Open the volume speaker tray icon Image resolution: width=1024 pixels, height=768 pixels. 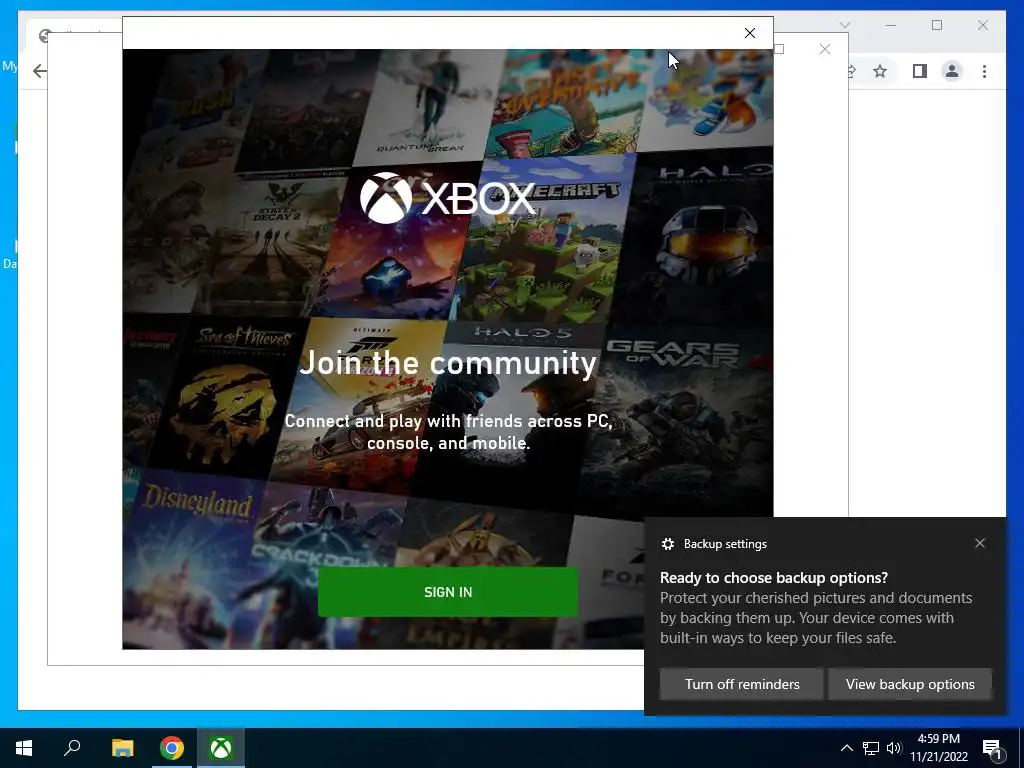[894, 748]
